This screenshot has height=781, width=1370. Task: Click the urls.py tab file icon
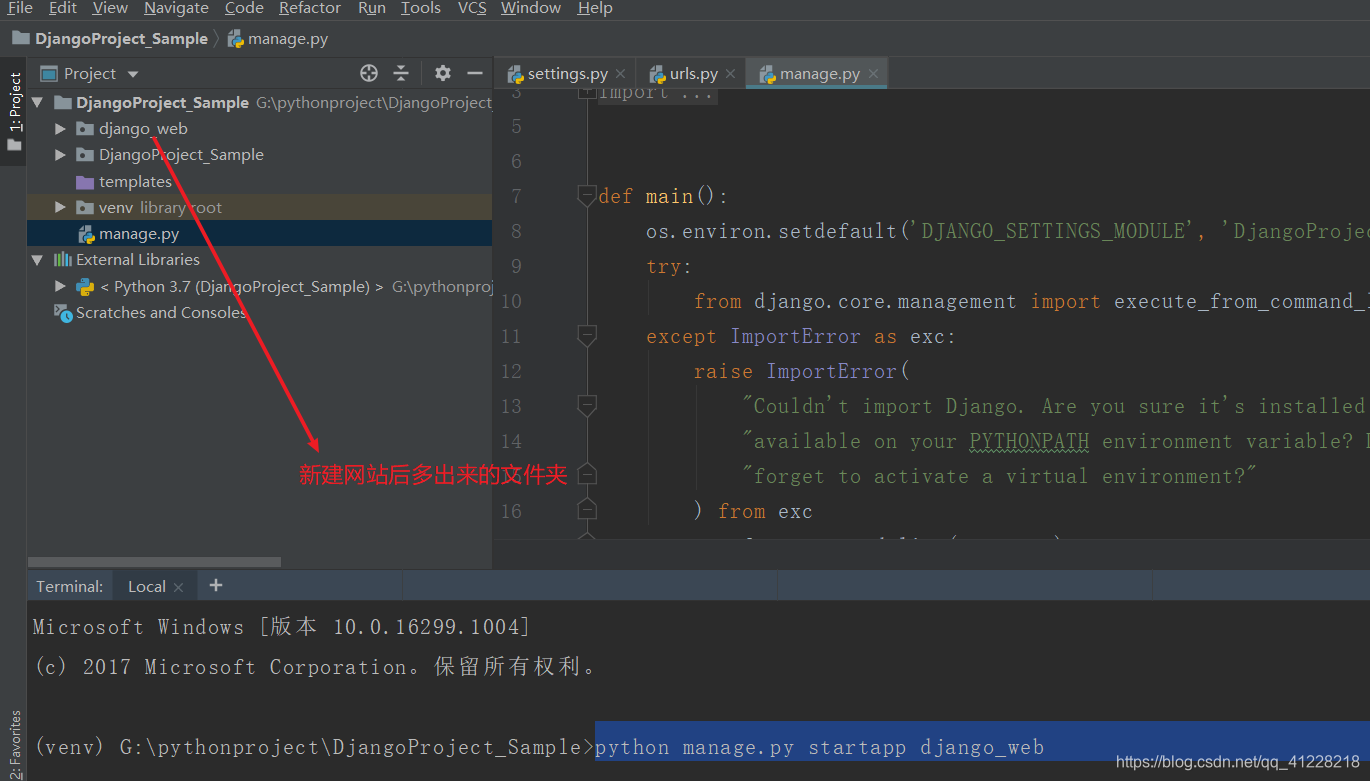(x=657, y=74)
